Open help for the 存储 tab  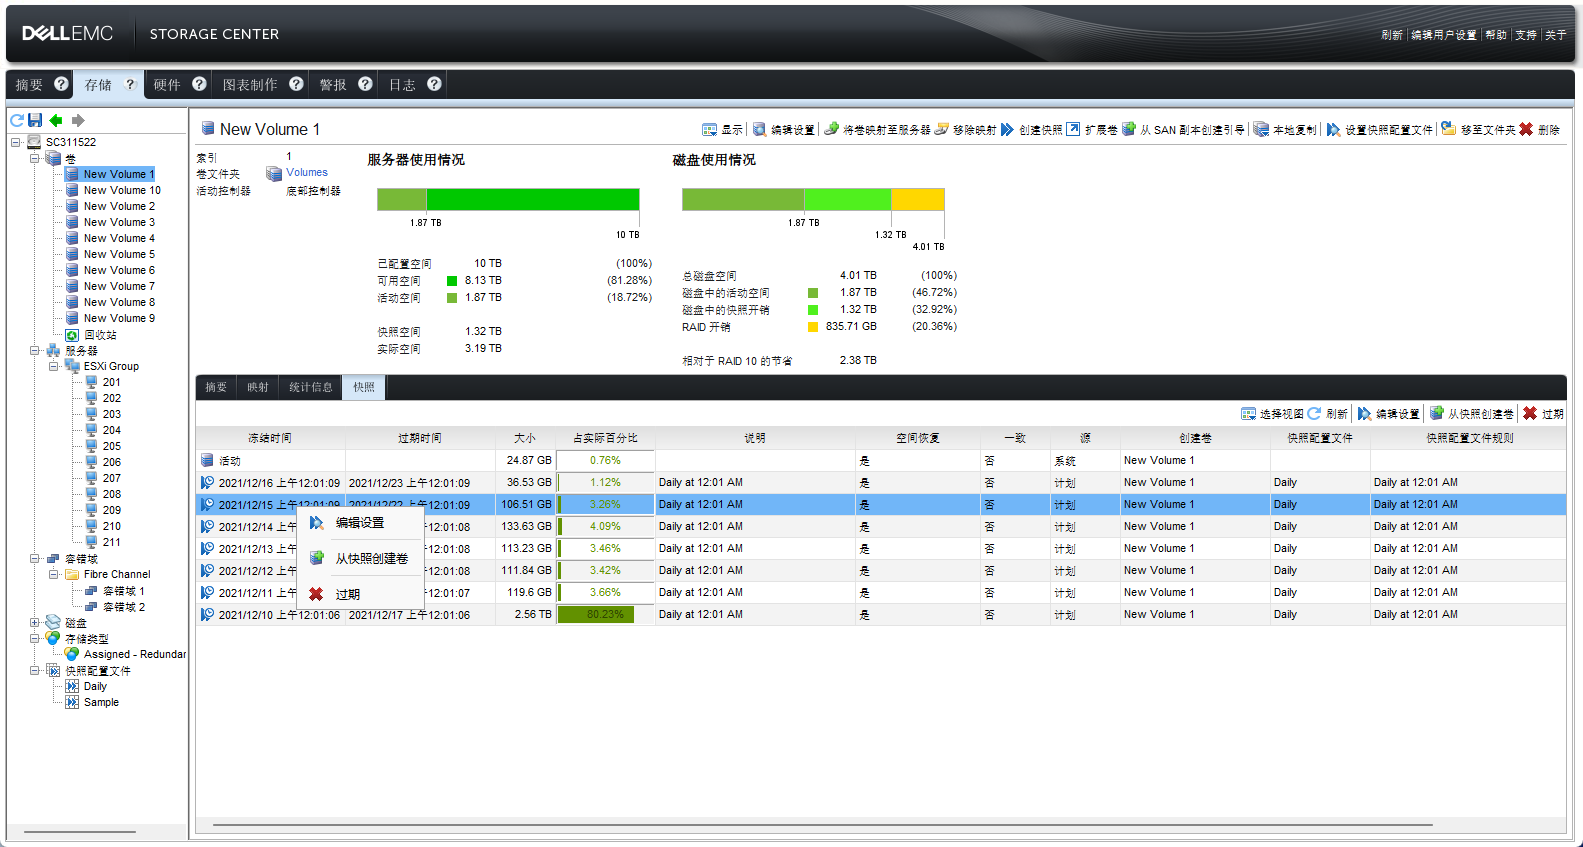pos(130,84)
